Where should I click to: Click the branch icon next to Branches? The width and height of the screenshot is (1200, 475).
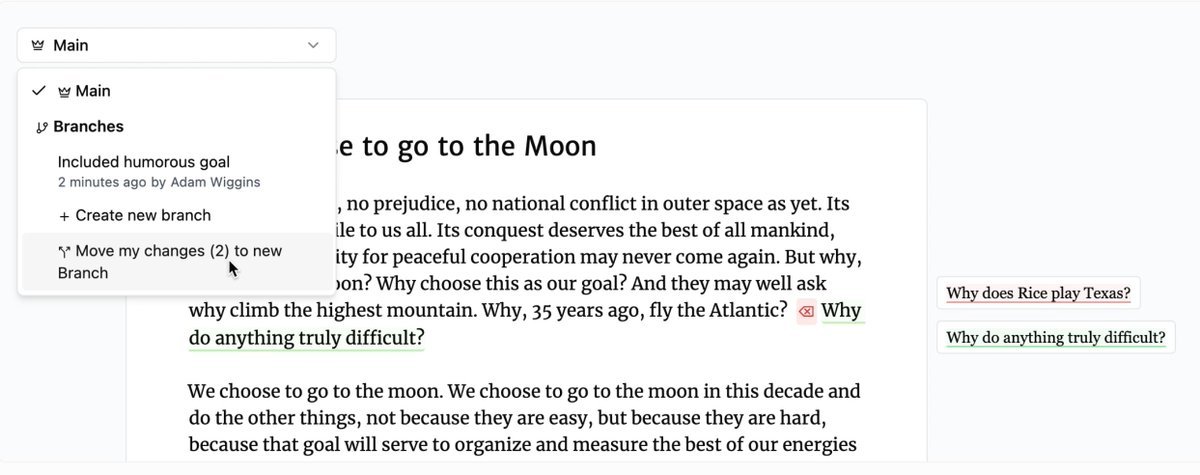tap(41, 127)
